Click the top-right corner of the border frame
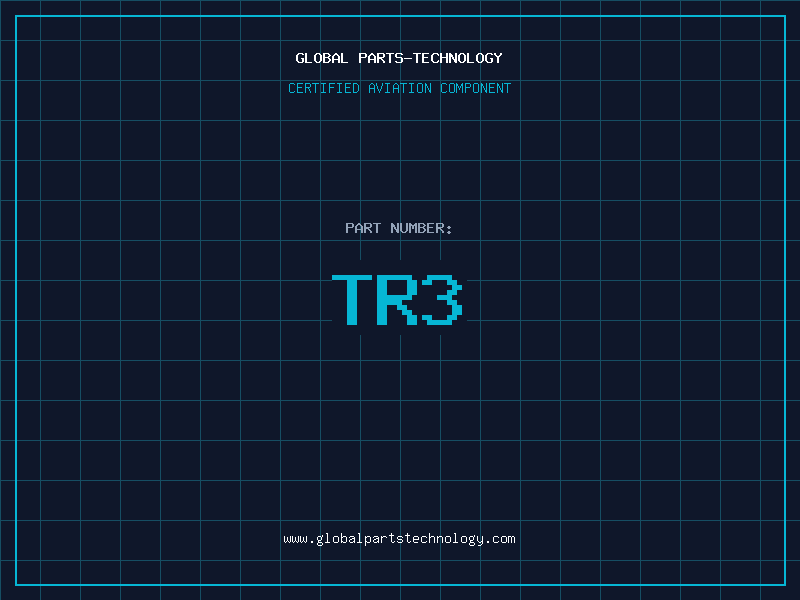This screenshot has height=600, width=800. [785, 15]
